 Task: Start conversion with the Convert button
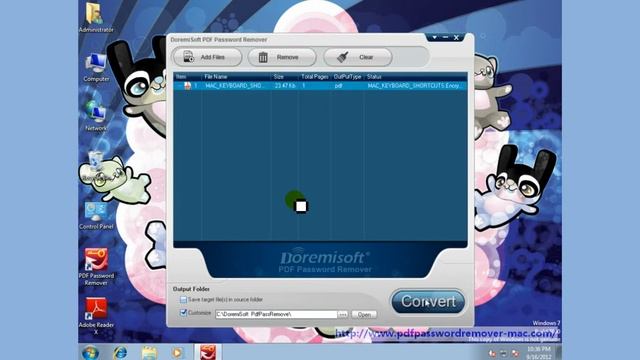(x=428, y=302)
